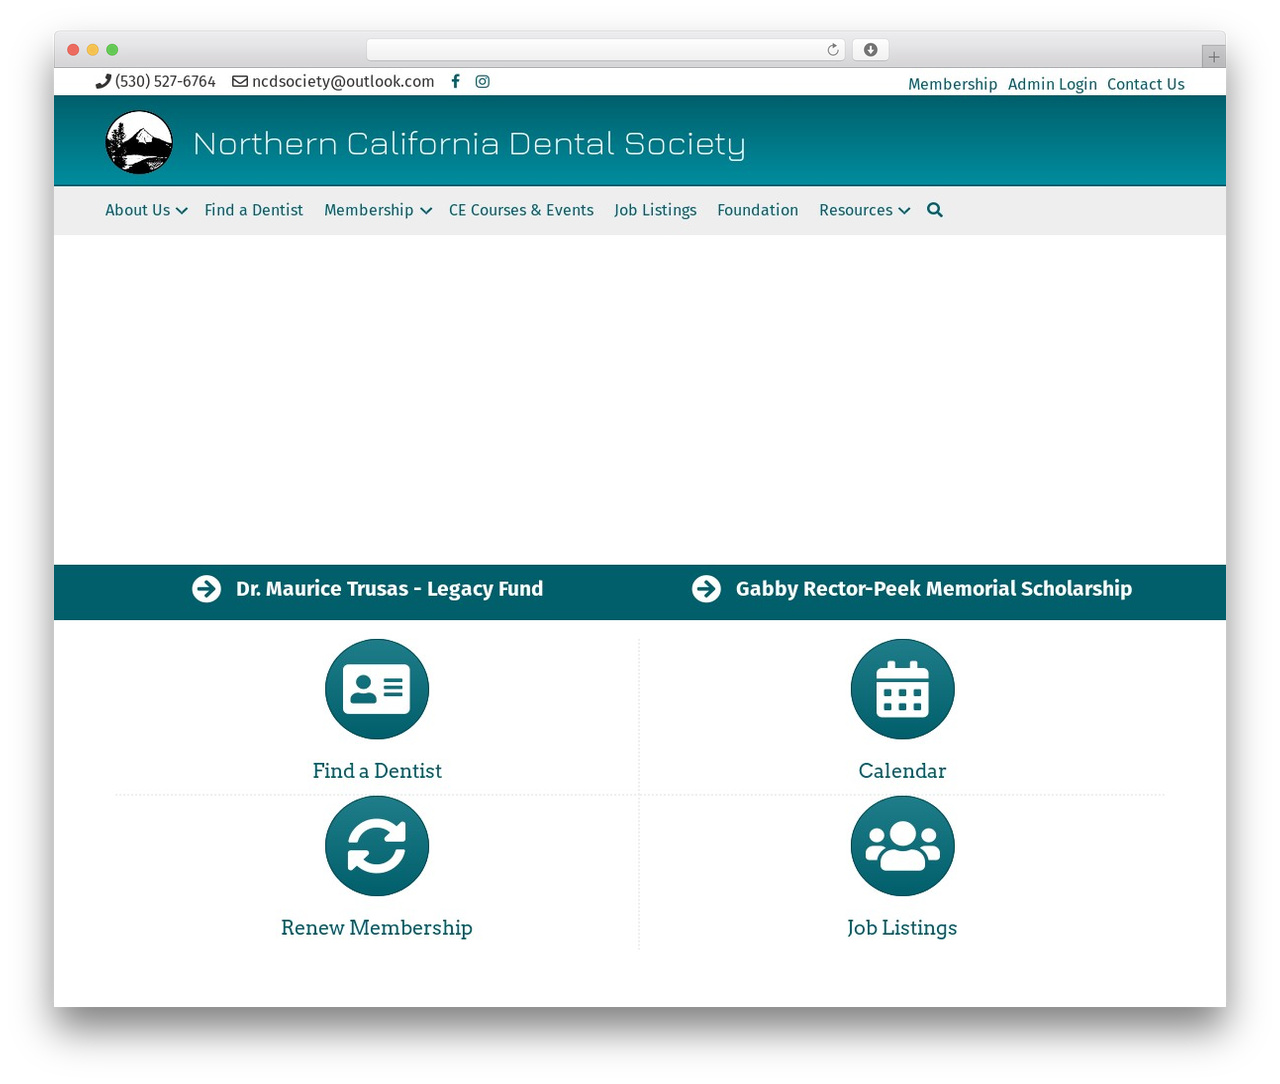The image size is (1280, 1084).
Task: Open Find a Dentist in the navigation bar
Action: [x=254, y=210]
